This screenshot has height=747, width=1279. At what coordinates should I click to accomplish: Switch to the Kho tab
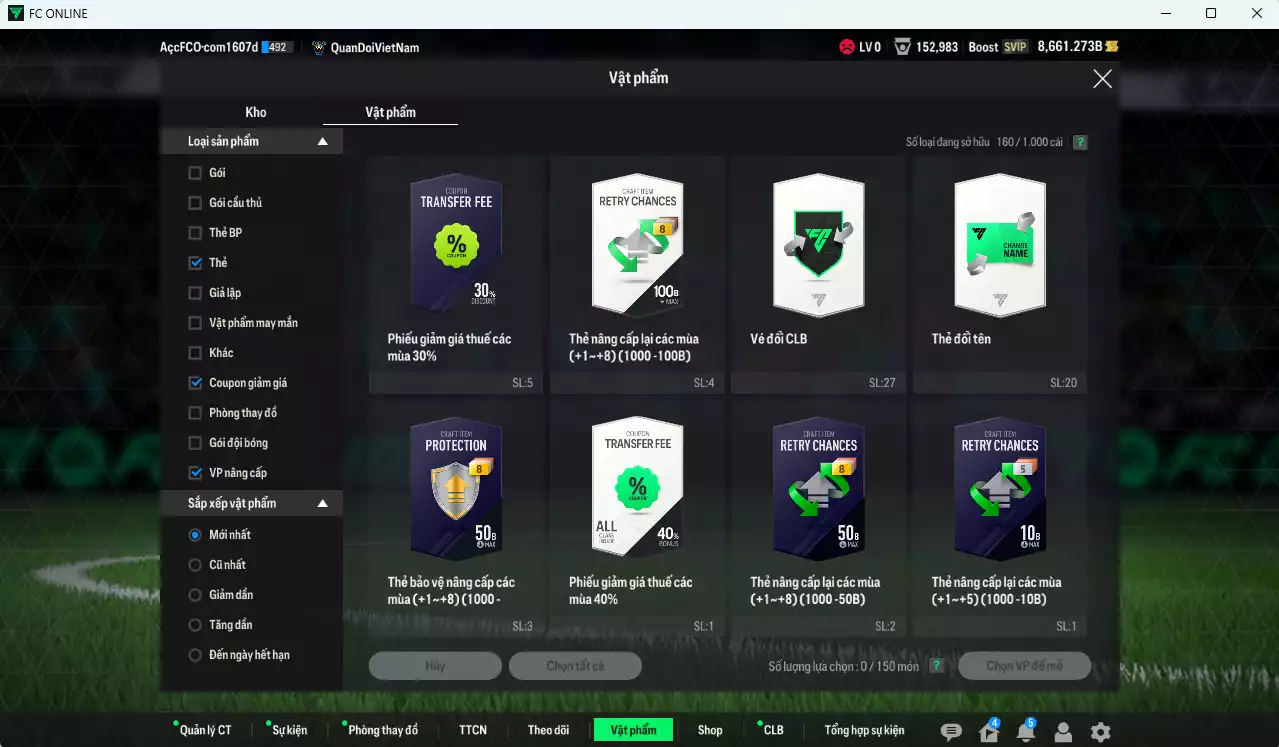[256, 112]
